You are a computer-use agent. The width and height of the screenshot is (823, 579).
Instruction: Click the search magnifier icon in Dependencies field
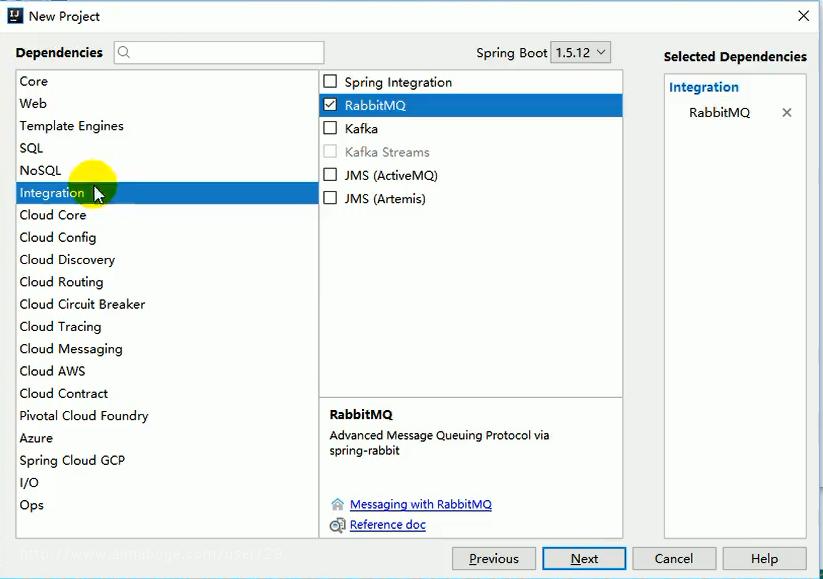tap(124, 52)
